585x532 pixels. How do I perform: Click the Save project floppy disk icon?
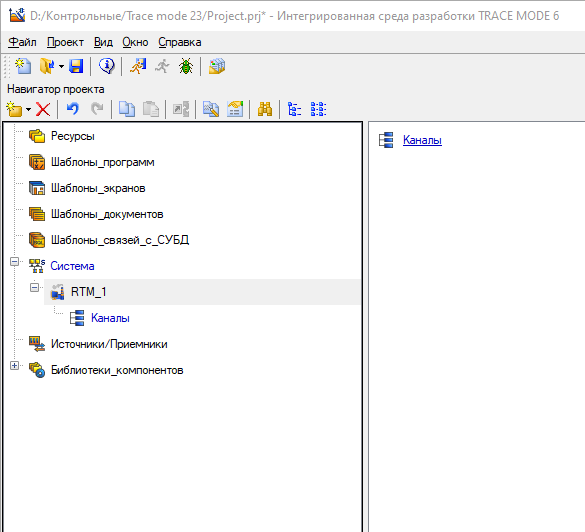point(76,66)
